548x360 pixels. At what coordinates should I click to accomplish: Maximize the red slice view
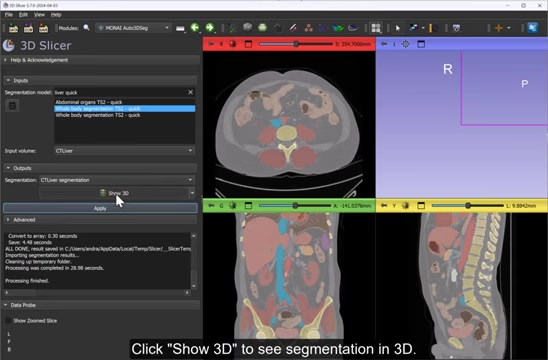[x=248, y=44]
